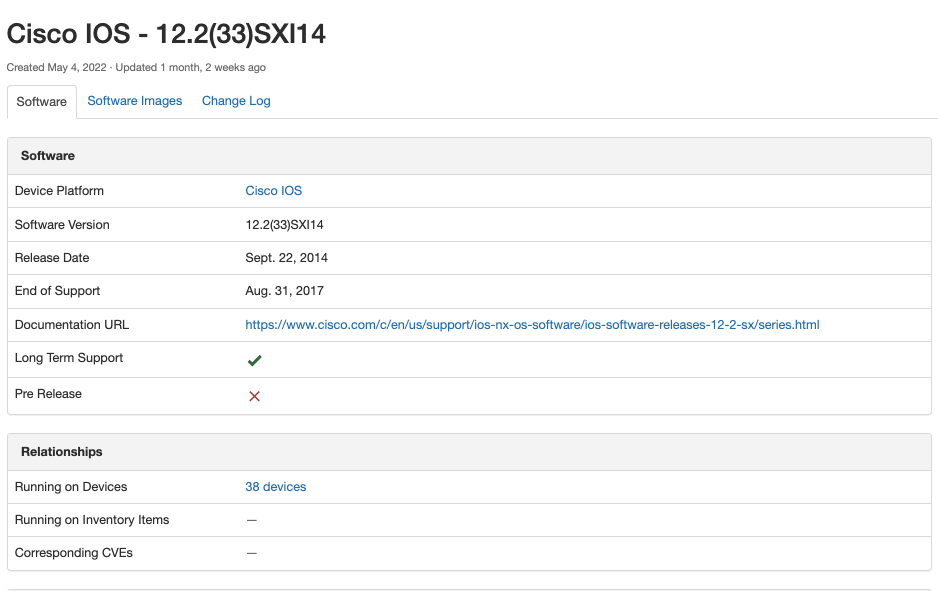
Task: Click the Release Date value Sept. 22, 2014
Action: (286, 258)
